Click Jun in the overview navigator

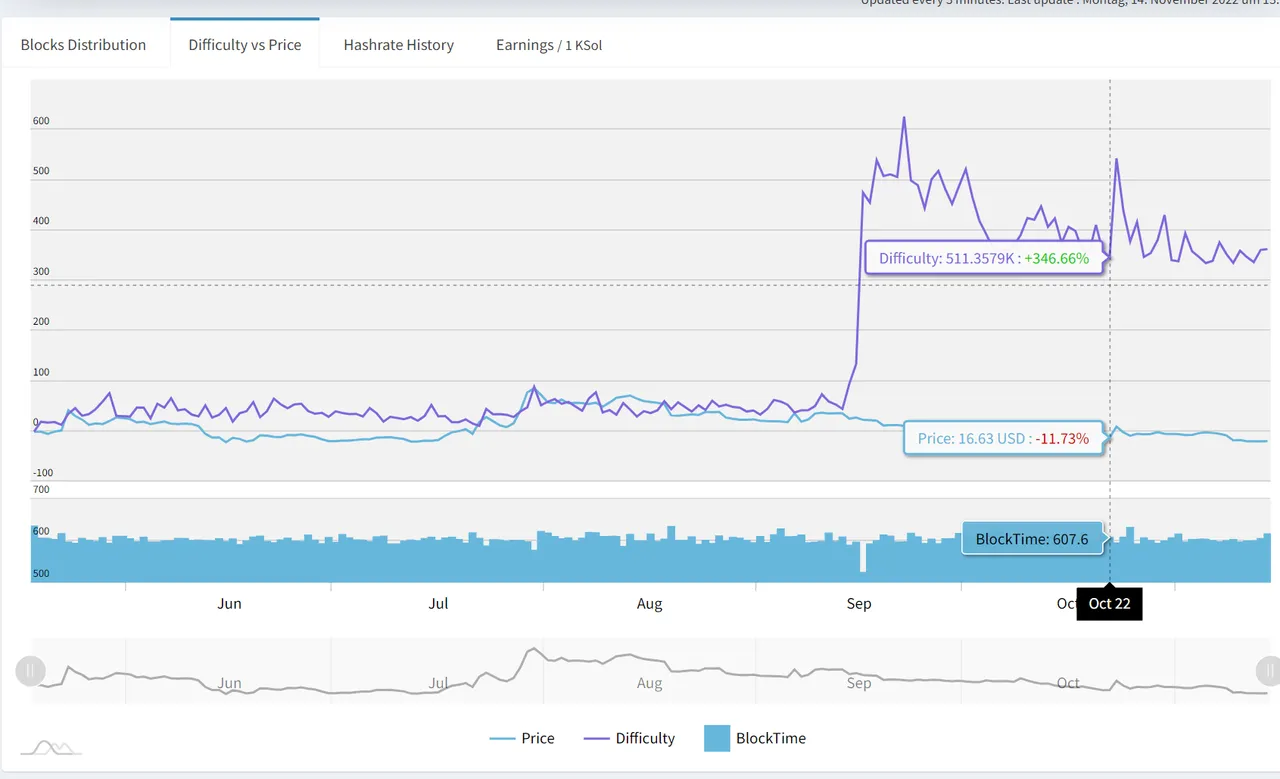click(230, 683)
